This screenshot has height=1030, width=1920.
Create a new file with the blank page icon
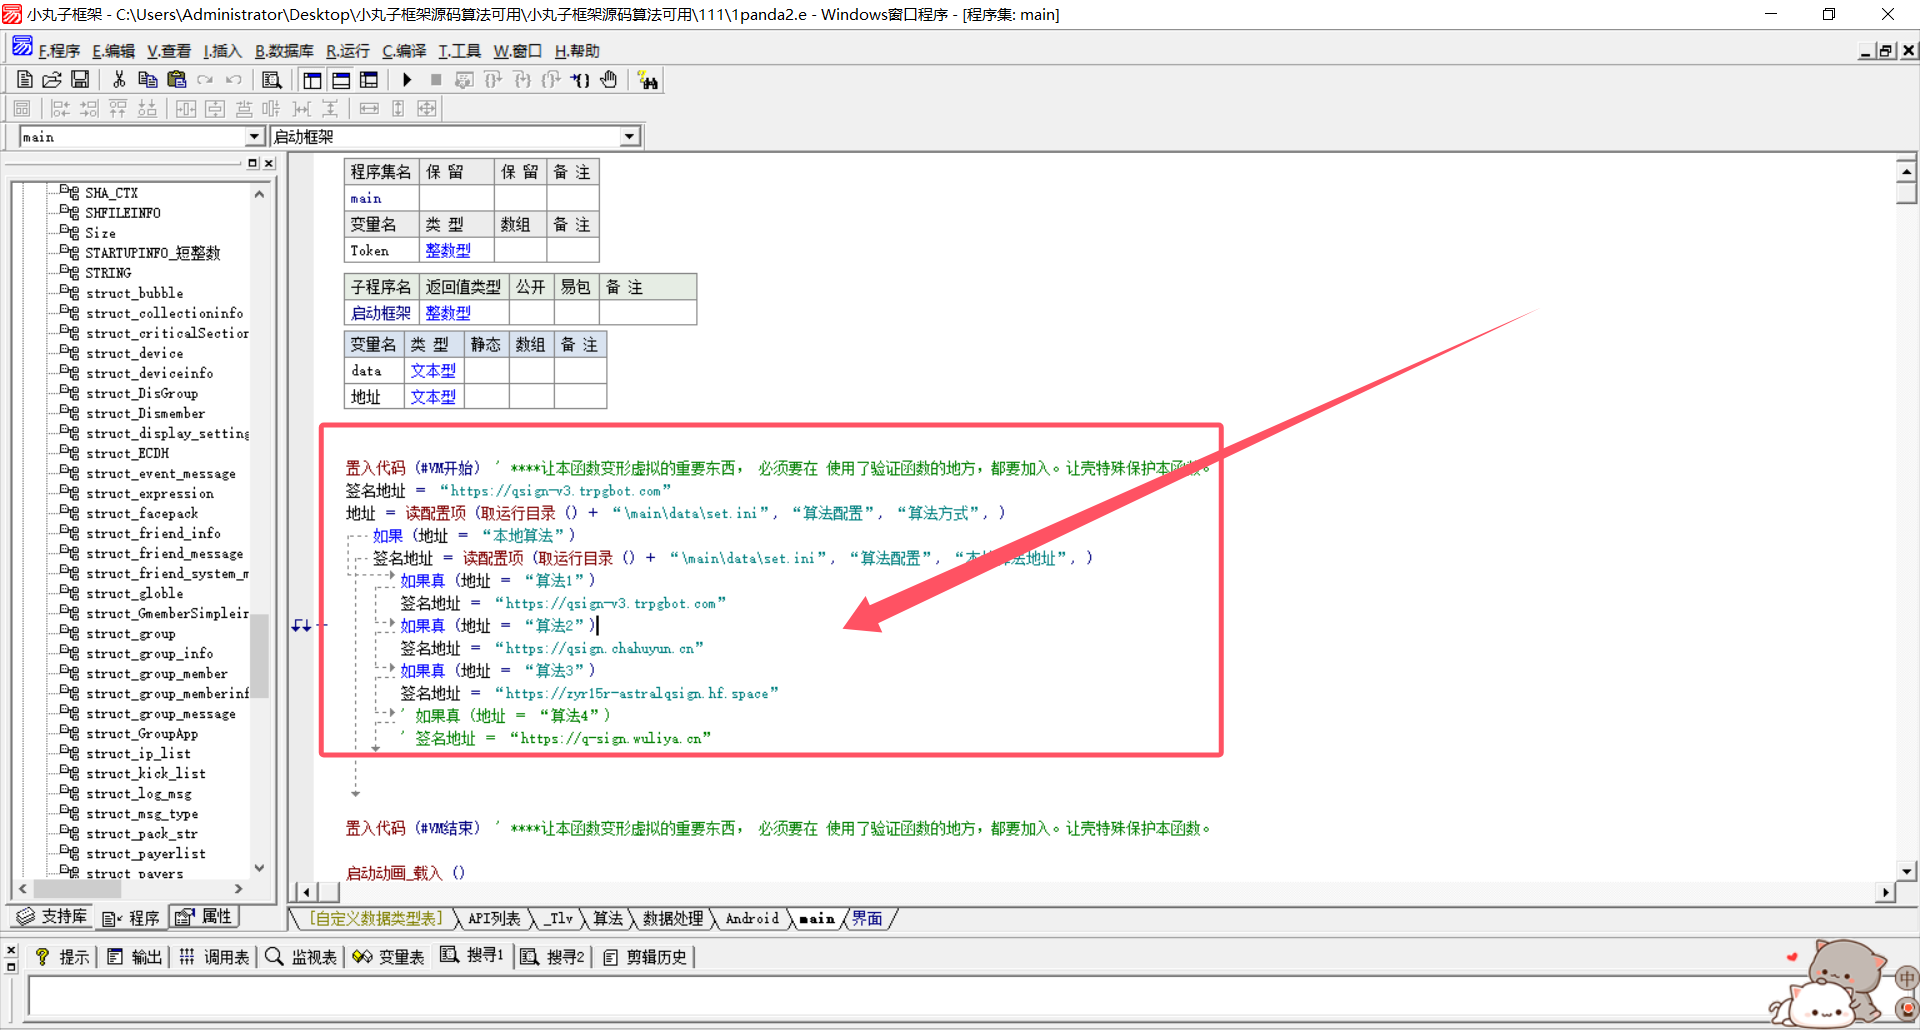coord(25,80)
